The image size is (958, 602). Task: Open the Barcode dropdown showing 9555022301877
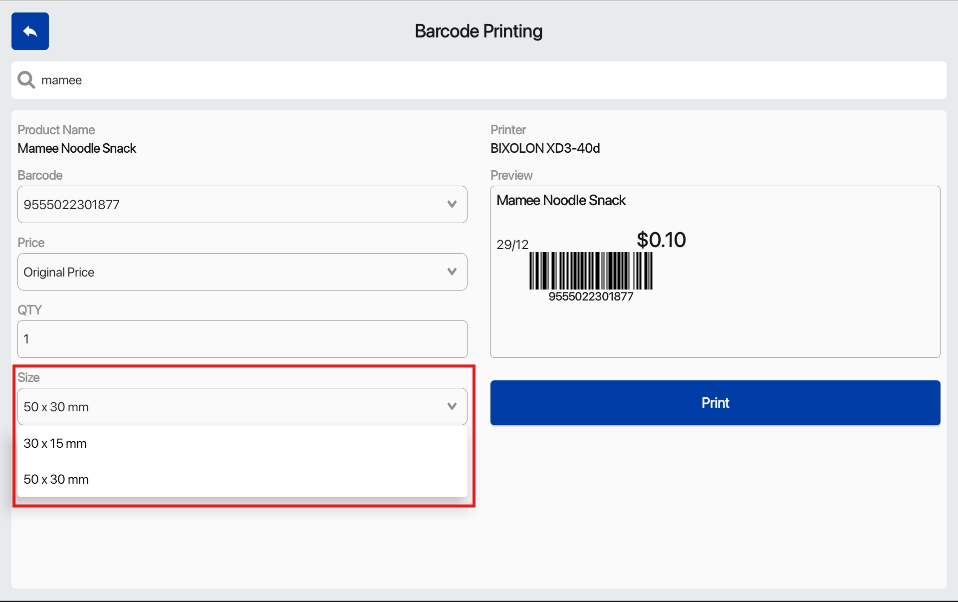(230, 205)
